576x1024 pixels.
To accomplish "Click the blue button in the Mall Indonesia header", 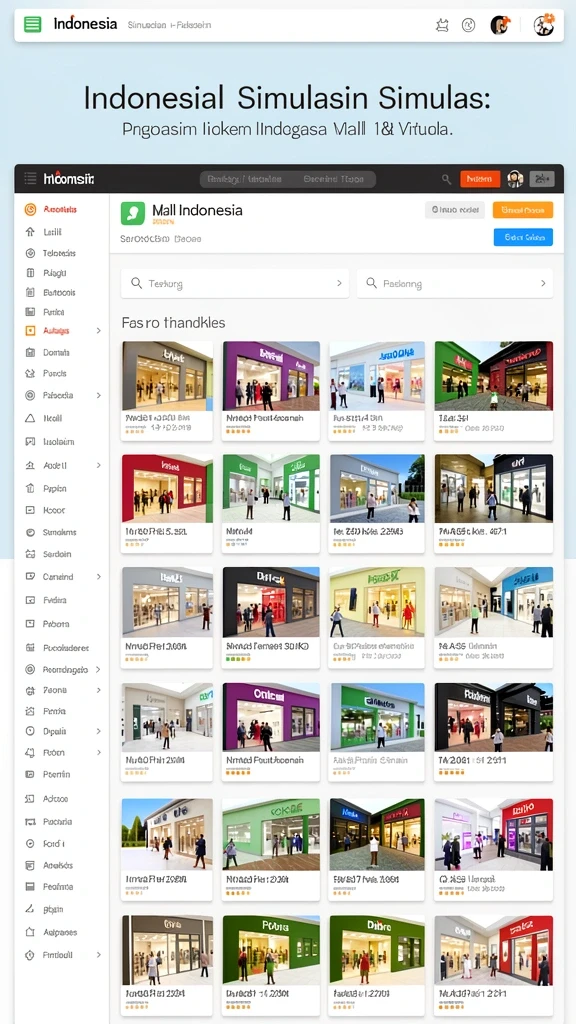I will tap(524, 237).
